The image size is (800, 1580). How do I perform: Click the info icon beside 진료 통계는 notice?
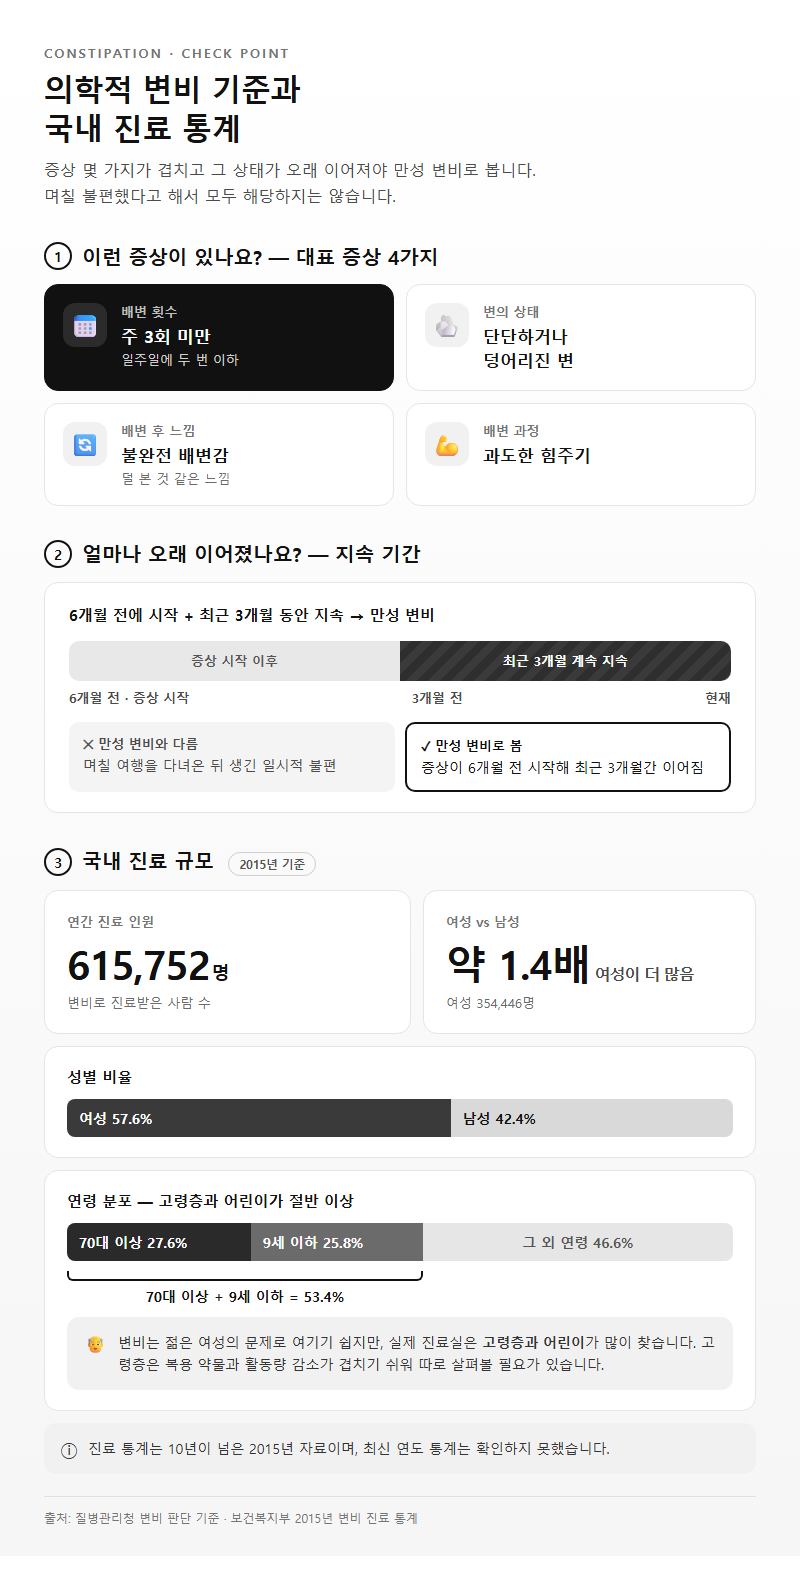click(x=69, y=1451)
